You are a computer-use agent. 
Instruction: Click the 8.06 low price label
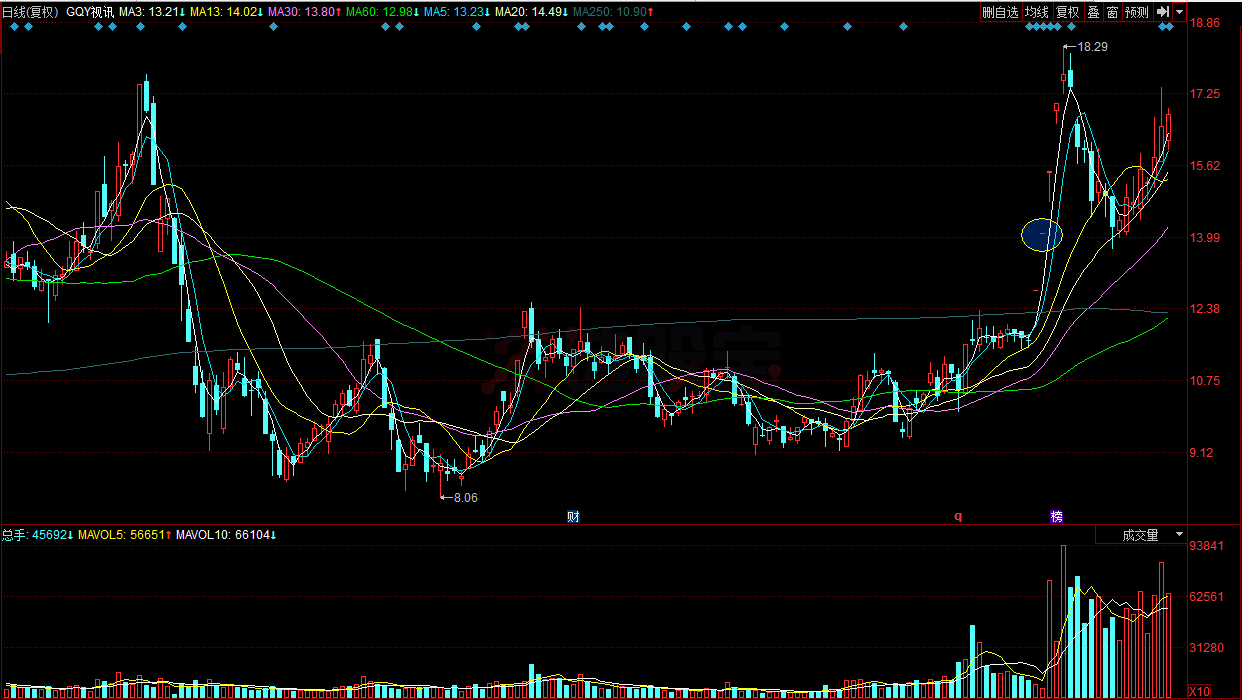click(x=465, y=497)
